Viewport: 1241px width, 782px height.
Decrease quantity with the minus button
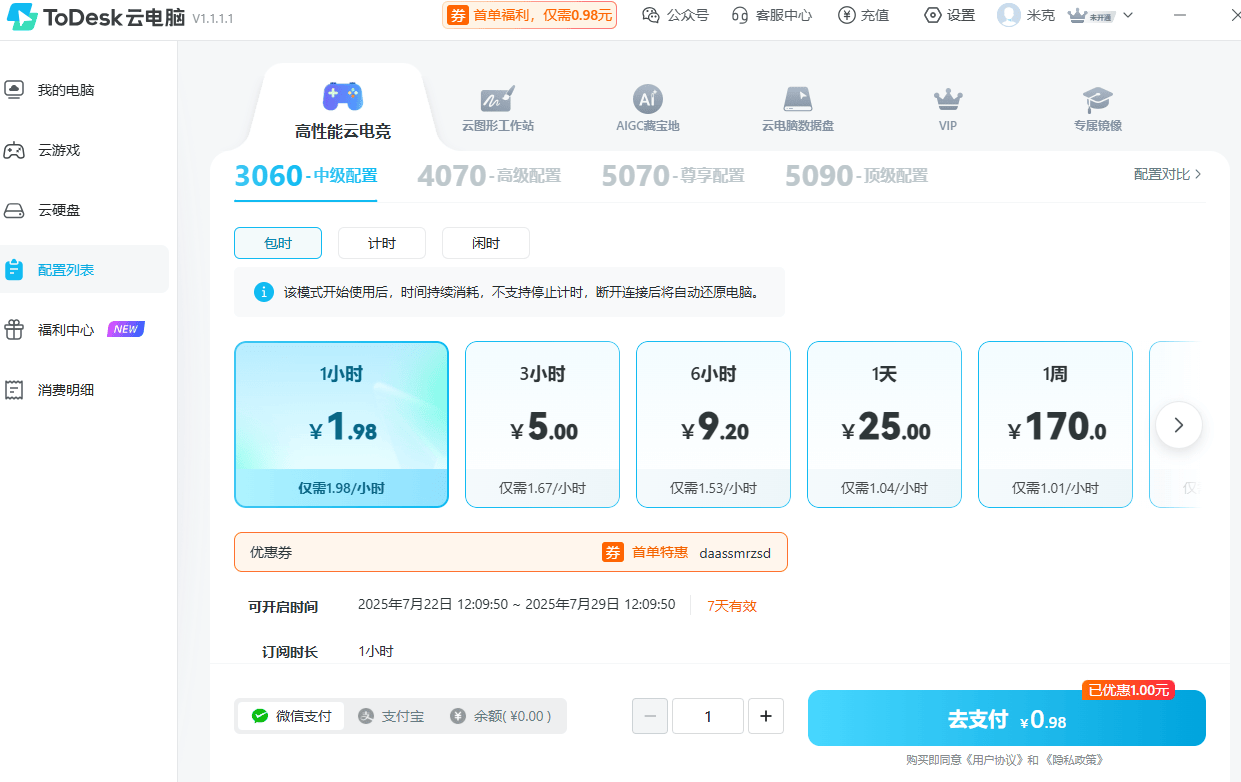click(x=650, y=716)
